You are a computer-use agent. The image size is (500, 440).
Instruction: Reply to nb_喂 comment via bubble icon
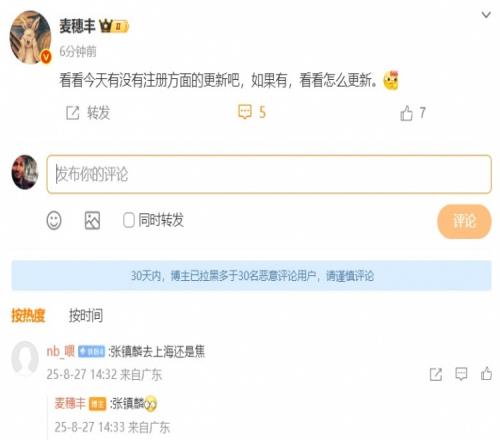(461, 374)
